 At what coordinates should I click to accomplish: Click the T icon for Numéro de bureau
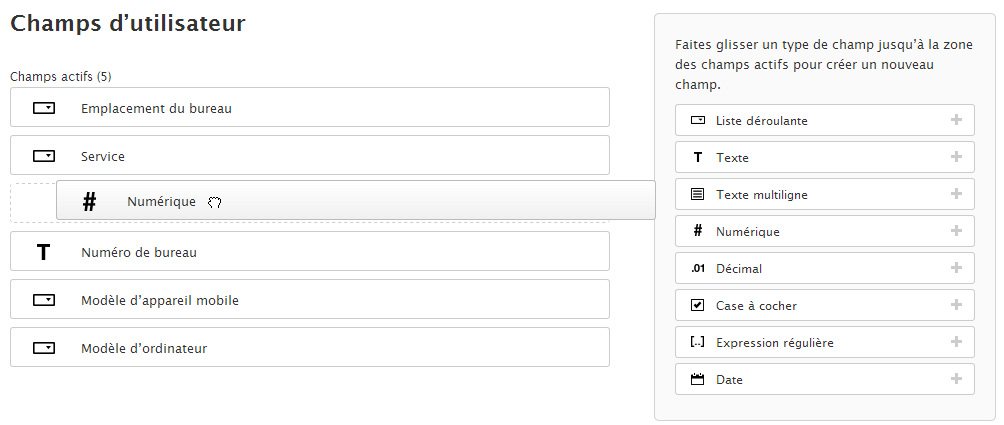pyautogui.click(x=43, y=252)
